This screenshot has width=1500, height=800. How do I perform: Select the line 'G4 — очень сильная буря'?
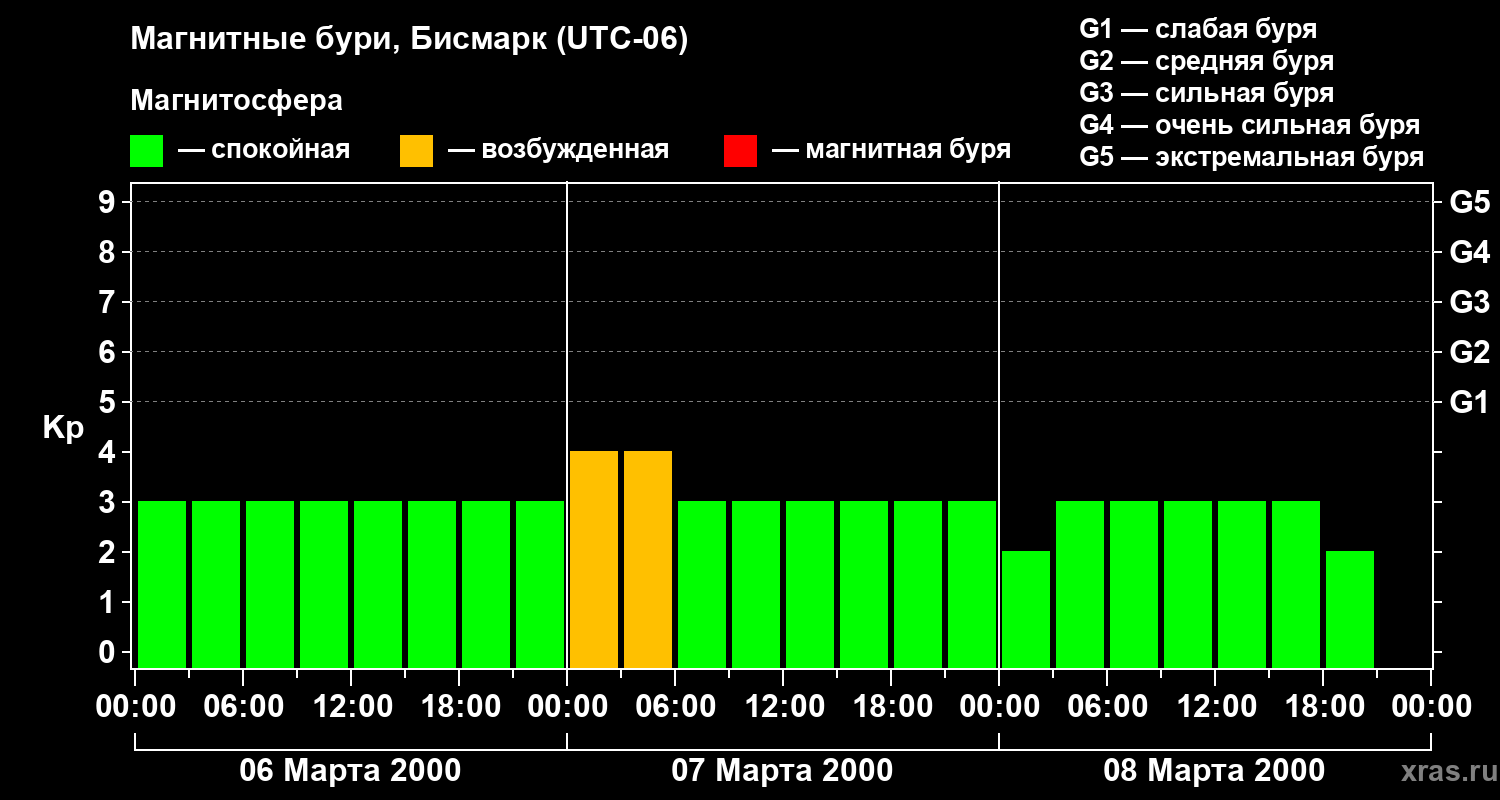tap(1249, 125)
